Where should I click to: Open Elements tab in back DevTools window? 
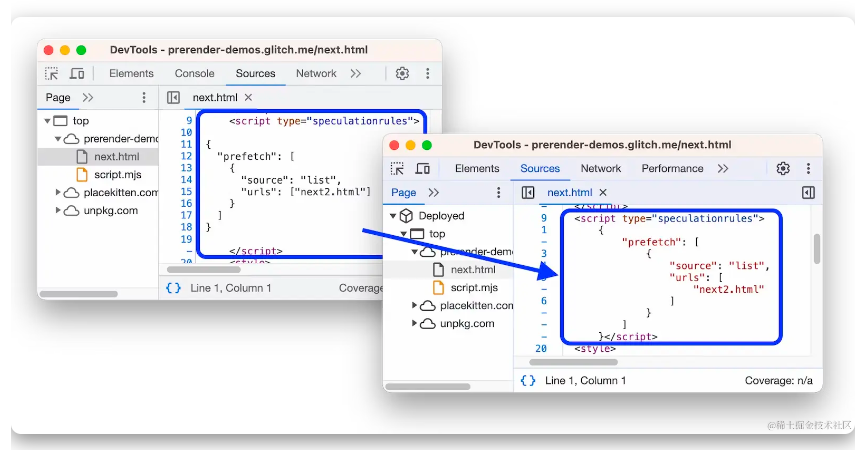point(131,73)
